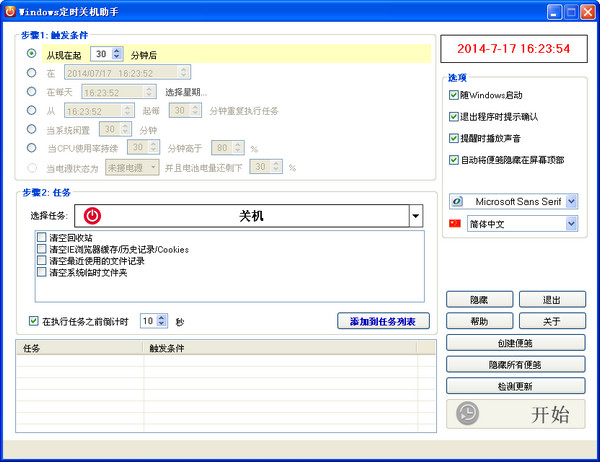Check 清空回收站 checkbox
The image size is (600, 462).
click(41, 237)
